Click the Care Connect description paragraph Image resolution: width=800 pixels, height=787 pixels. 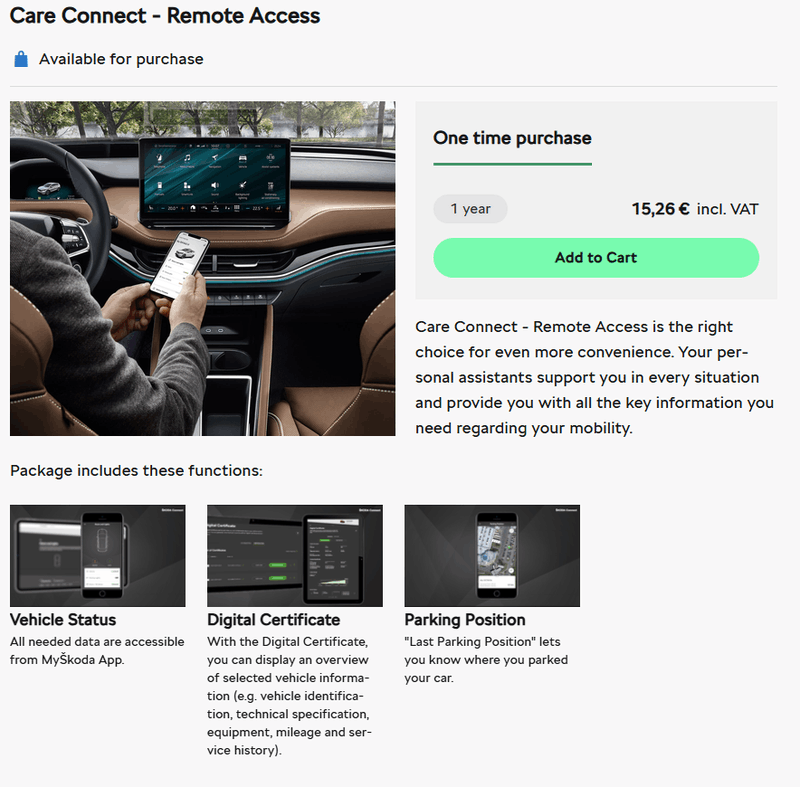click(594, 377)
